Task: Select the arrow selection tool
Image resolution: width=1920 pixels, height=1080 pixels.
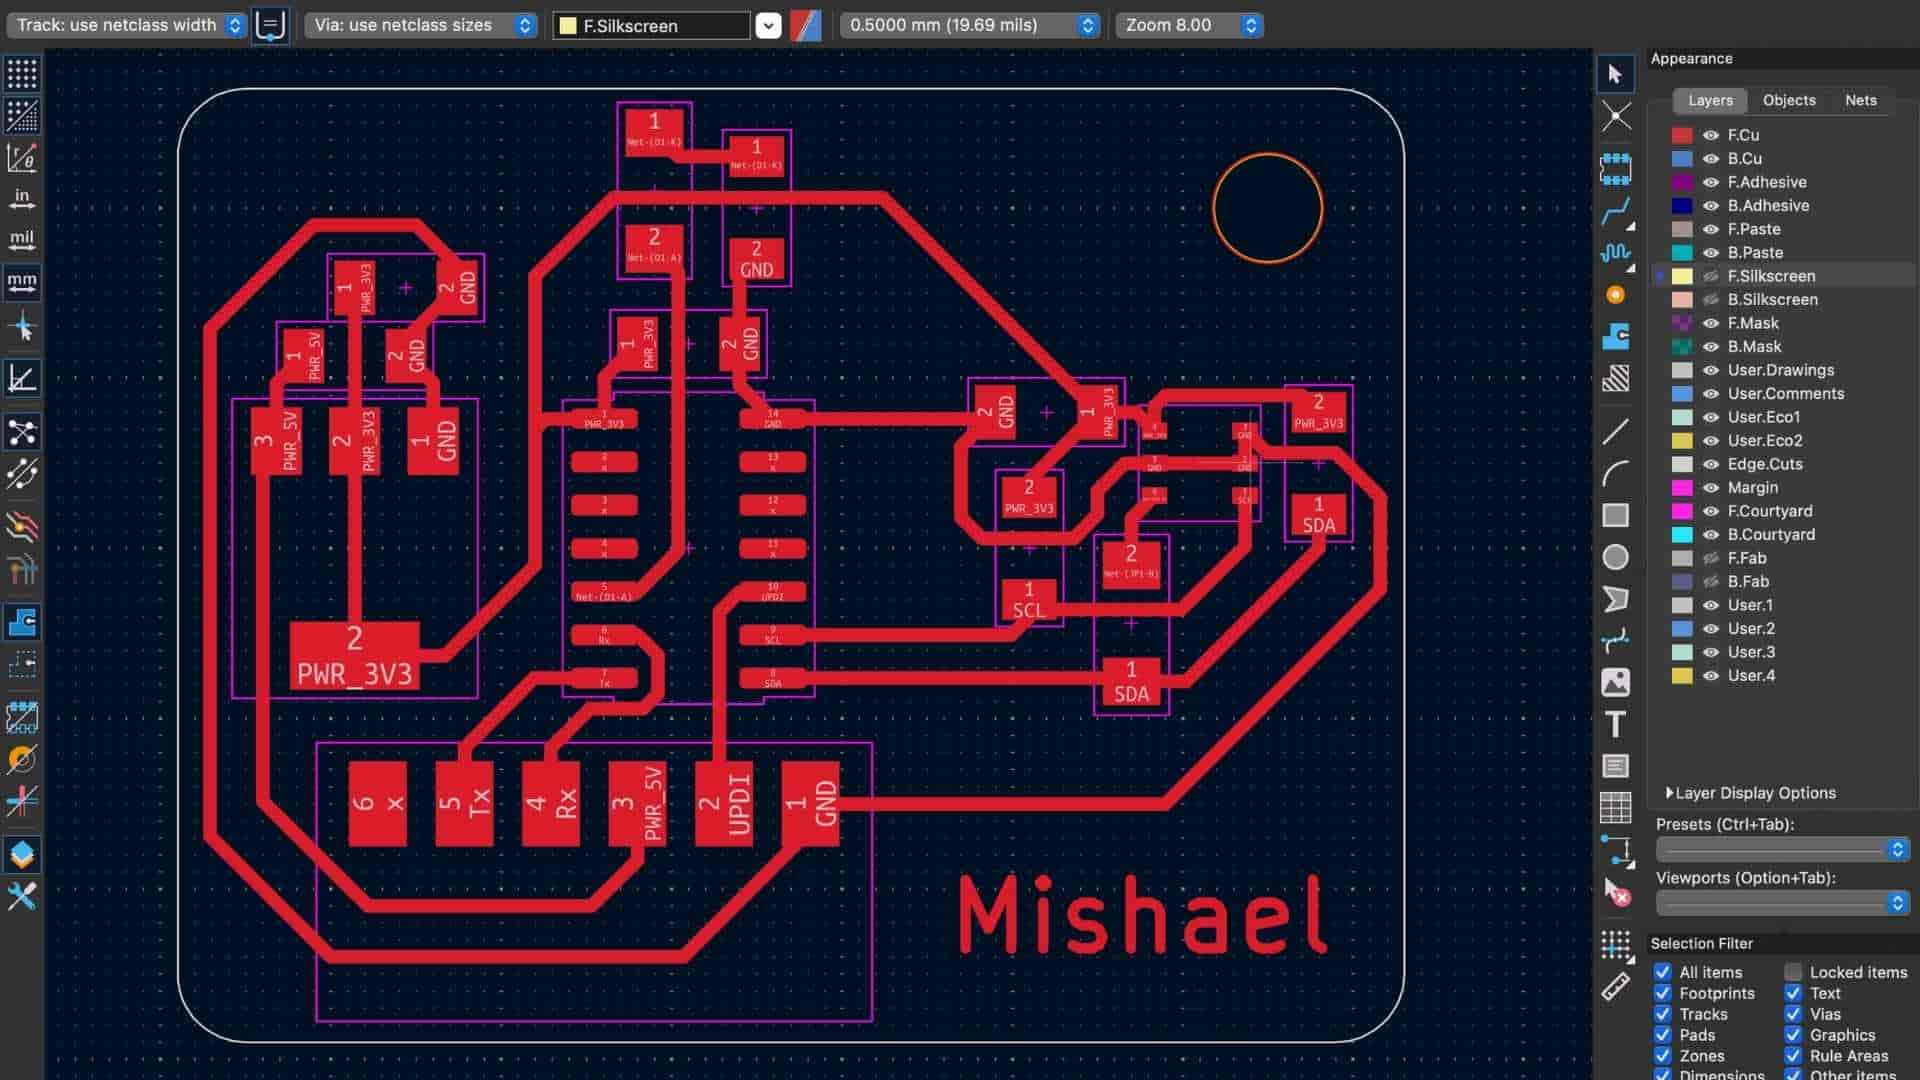Action: point(1615,74)
